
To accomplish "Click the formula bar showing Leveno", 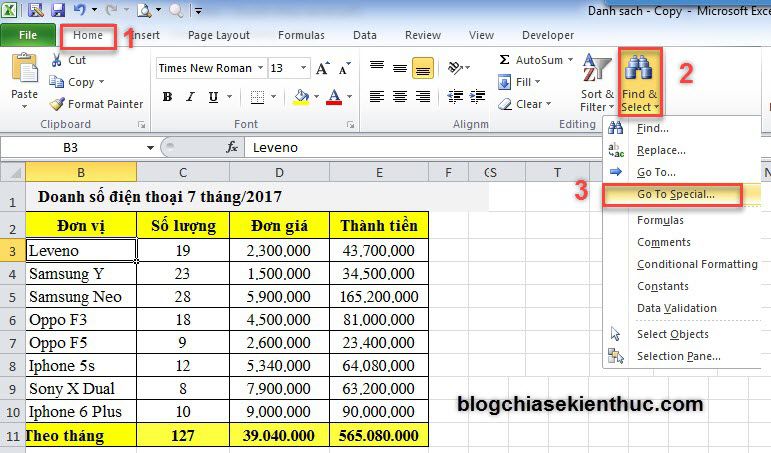I will click(423, 148).
